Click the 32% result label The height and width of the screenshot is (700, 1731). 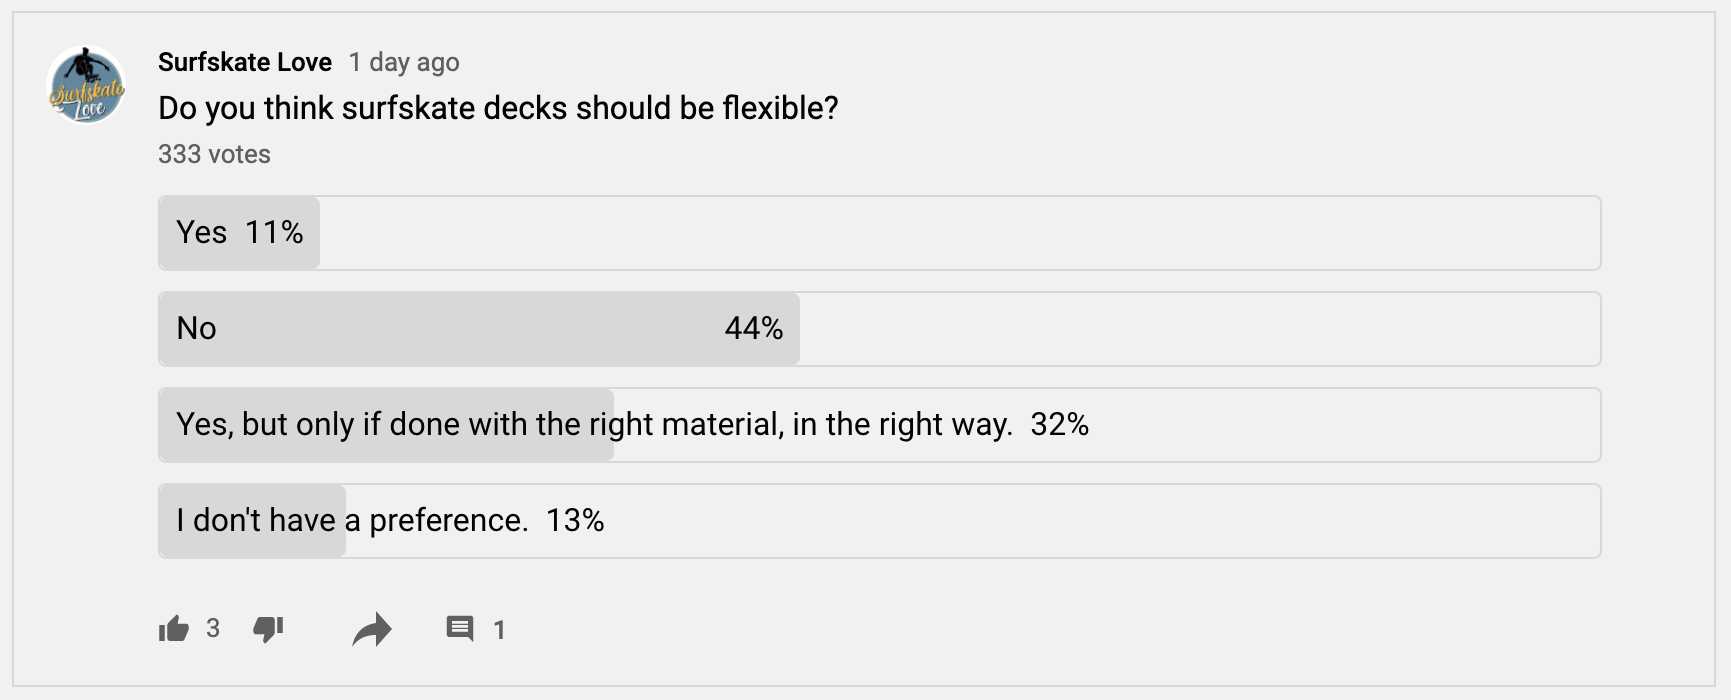click(x=1059, y=424)
